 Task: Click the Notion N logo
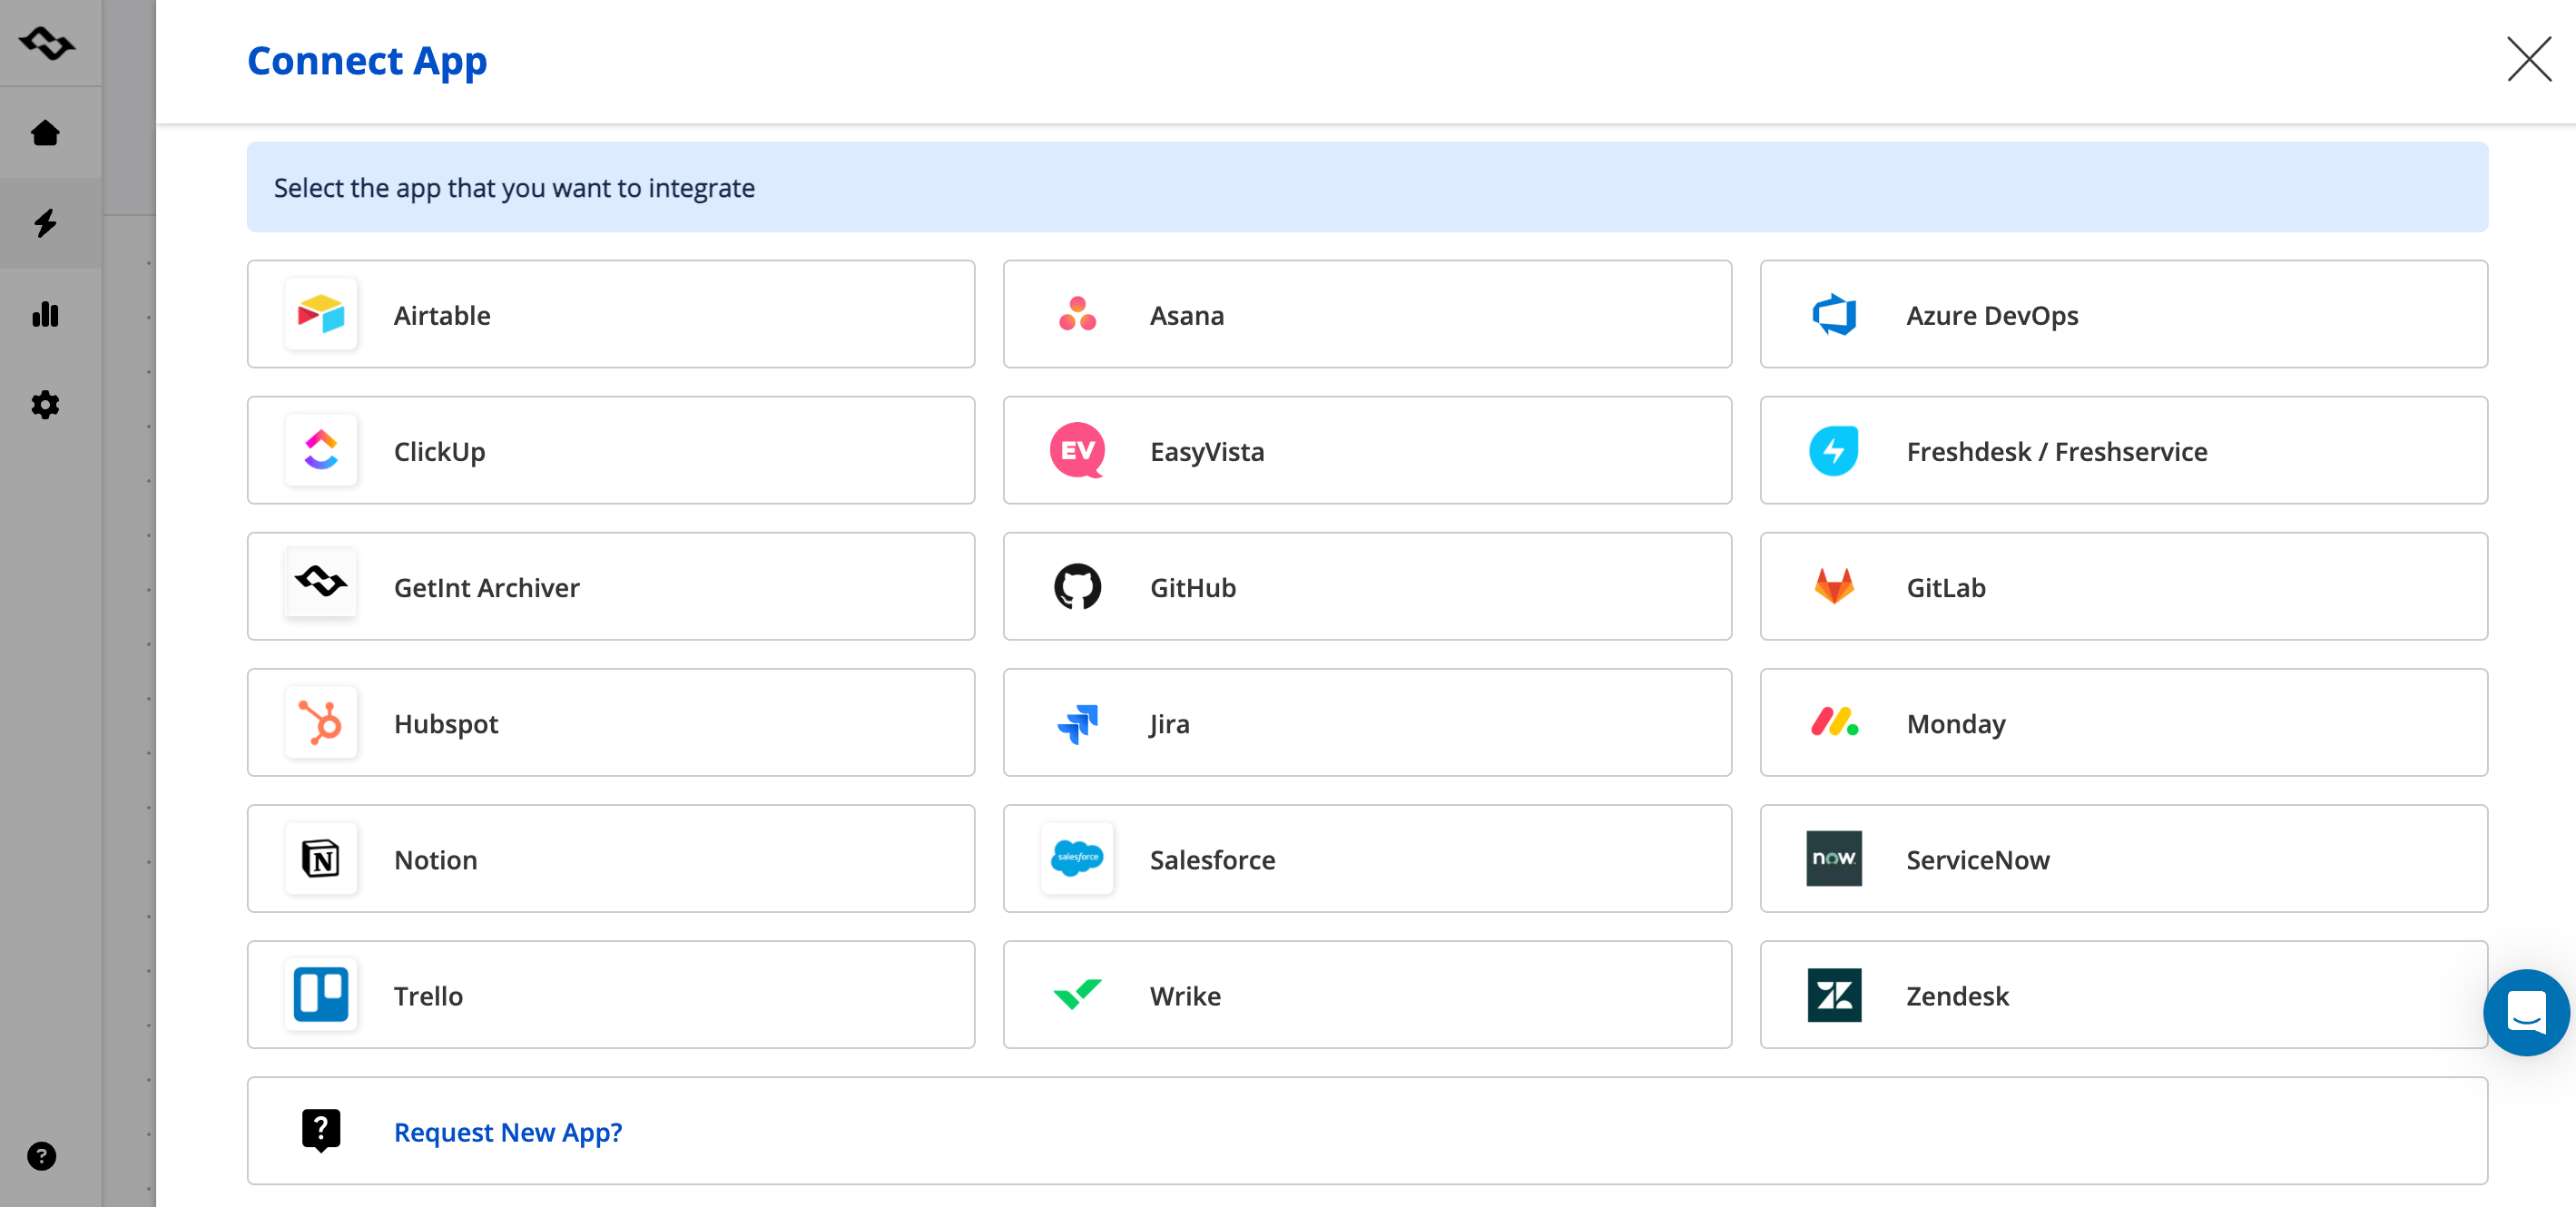321,858
